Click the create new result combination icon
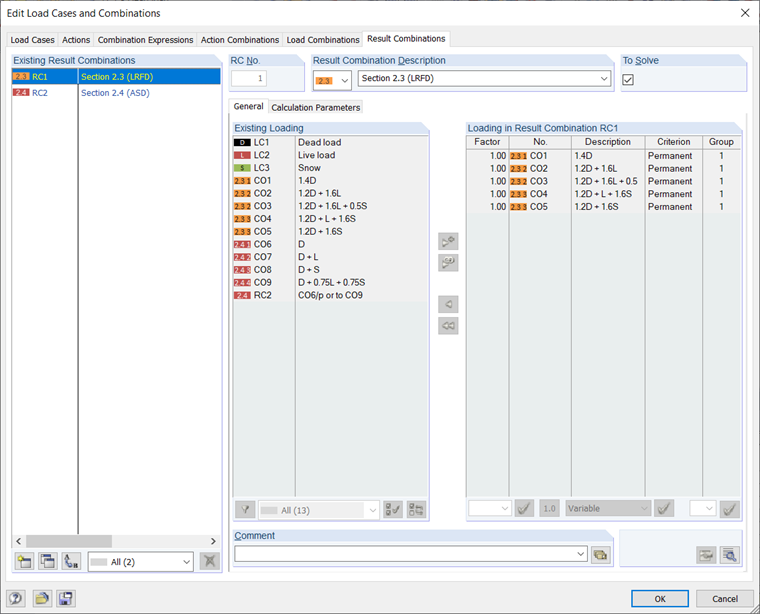 24,562
